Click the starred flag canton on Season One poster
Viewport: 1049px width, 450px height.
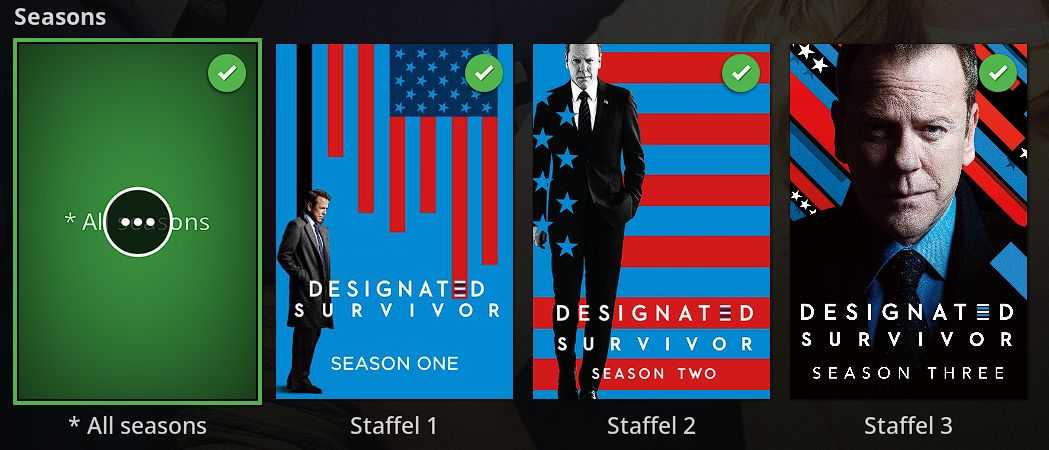[444, 80]
